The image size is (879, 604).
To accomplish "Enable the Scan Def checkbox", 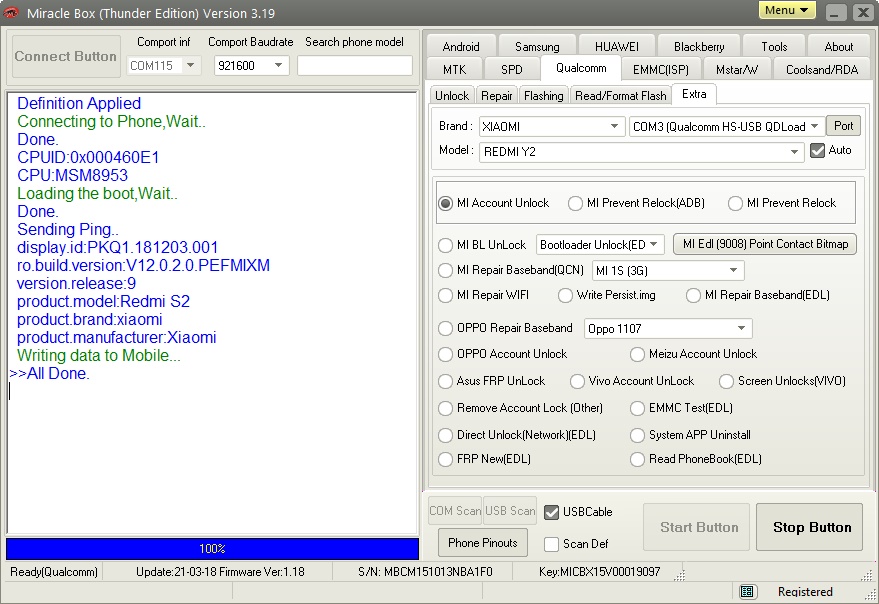I will tap(552, 544).
